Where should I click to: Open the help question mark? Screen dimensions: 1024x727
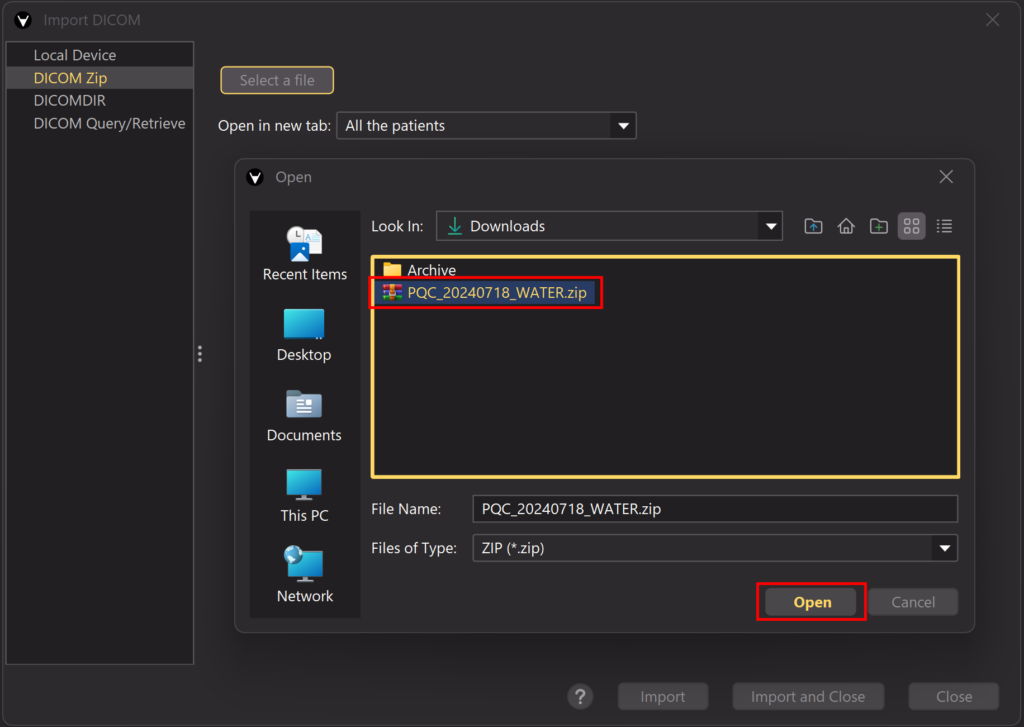click(580, 696)
